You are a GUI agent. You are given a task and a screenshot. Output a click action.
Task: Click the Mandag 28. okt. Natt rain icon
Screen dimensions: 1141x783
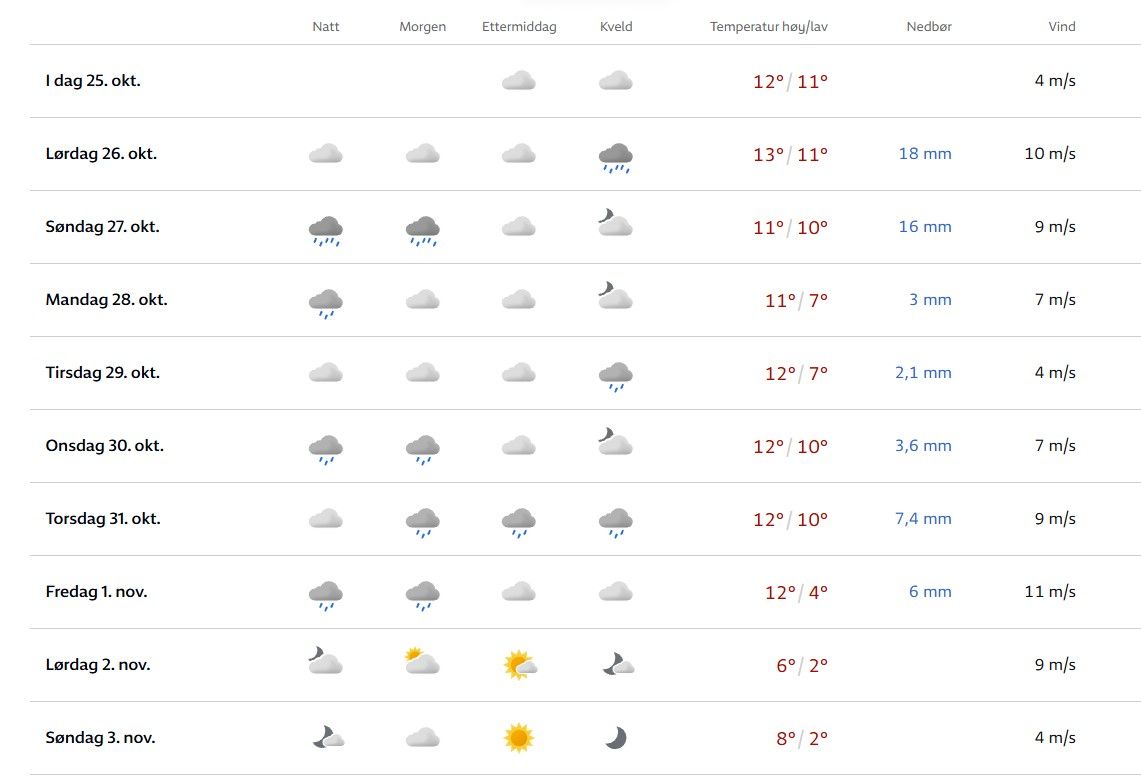(x=326, y=302)
